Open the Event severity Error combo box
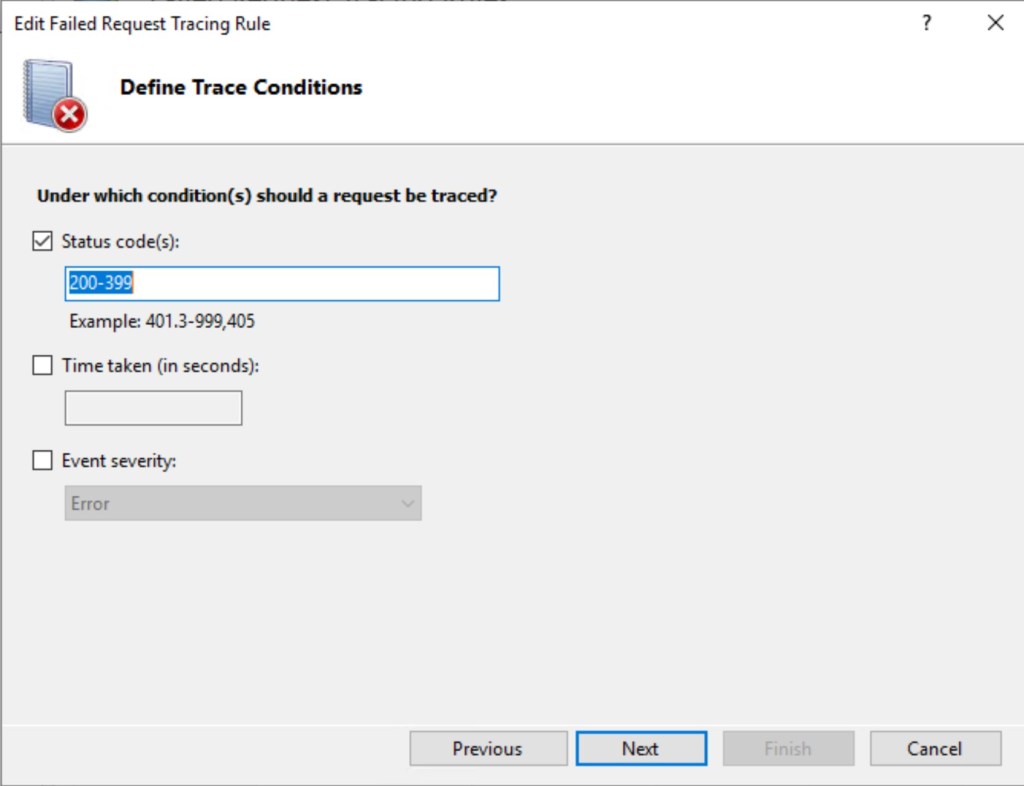Viewport: 1024px width, 786px height. 243,504
